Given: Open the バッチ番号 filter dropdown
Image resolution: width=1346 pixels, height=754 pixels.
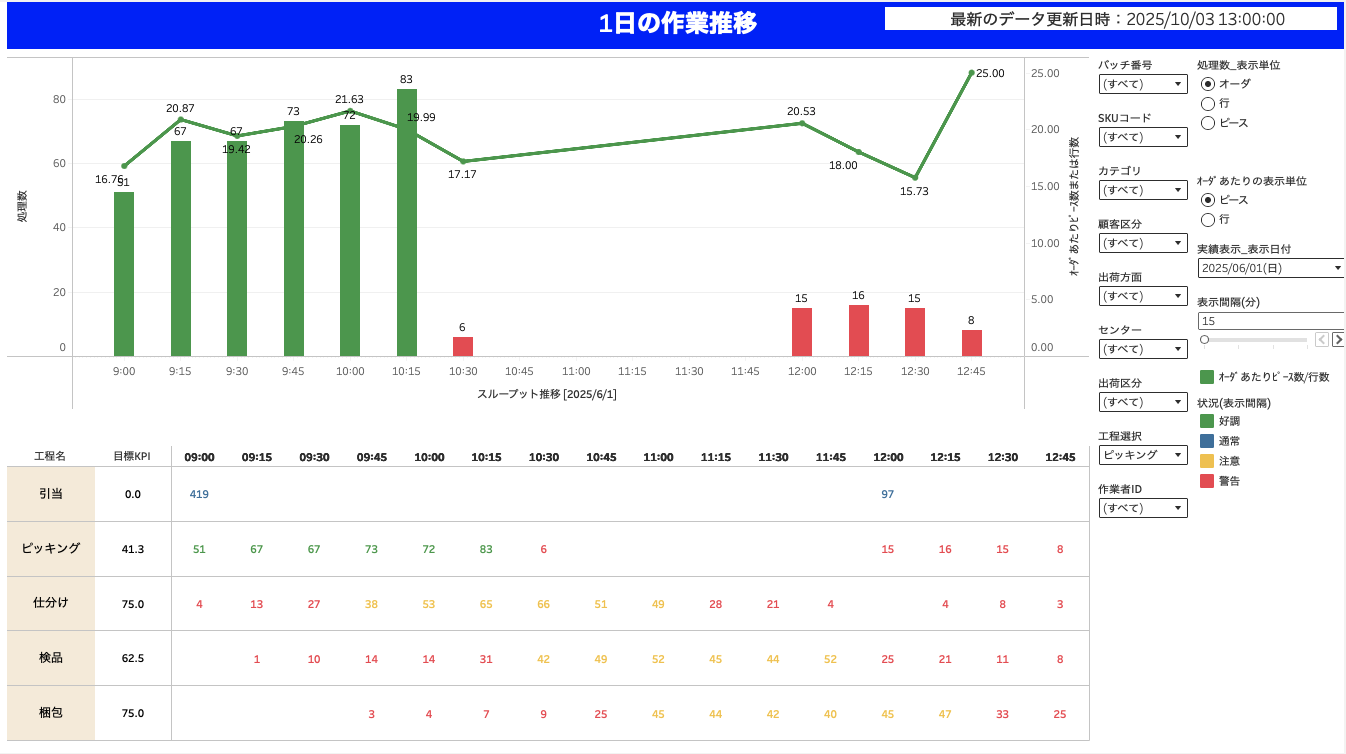Looking at the screenshot, I should 1143,84.
